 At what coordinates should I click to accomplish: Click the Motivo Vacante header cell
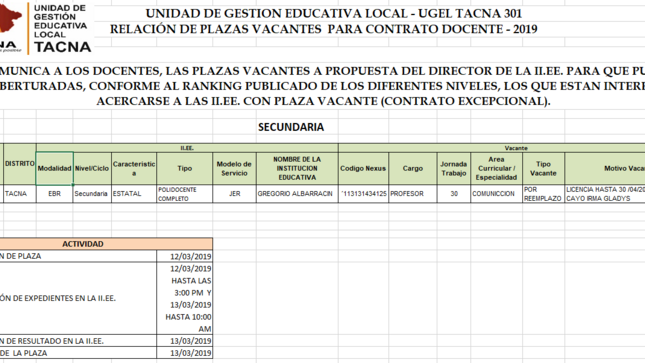click(x=605, y=168)
